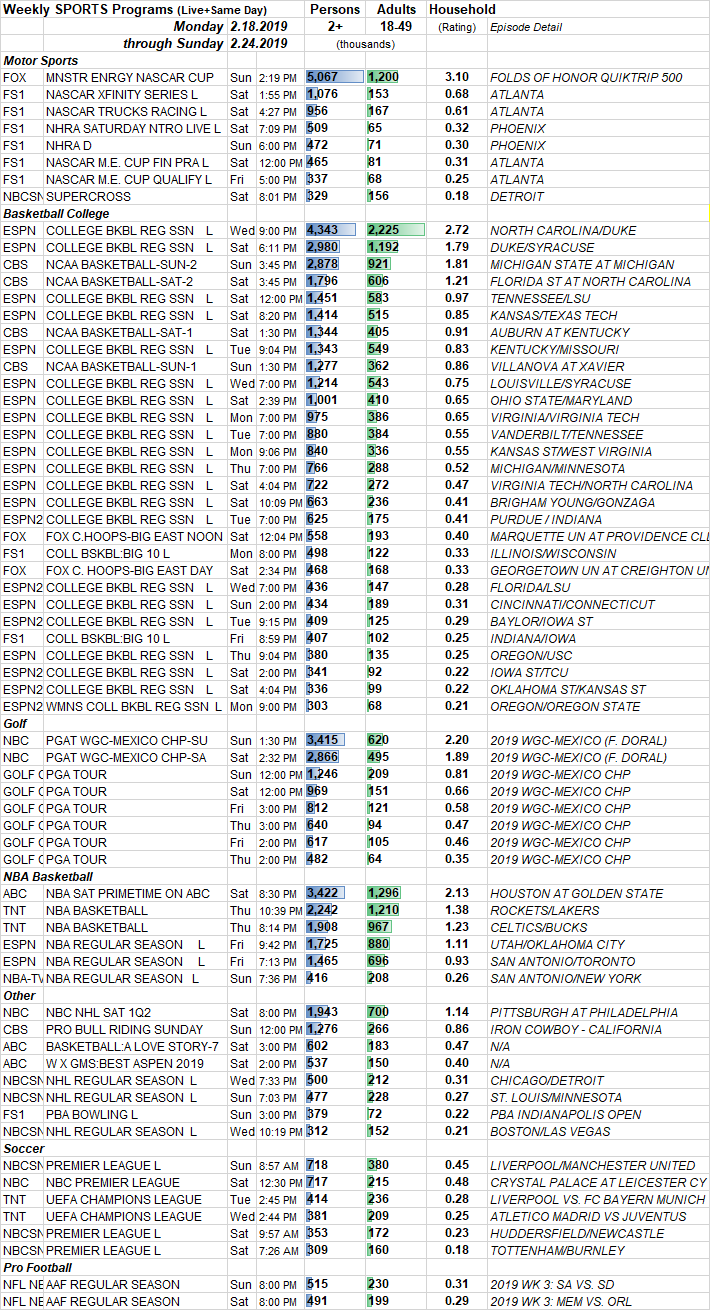Viewport: 710px width, 1310px height.
Task: Select 'PGAT WGC-MEXICO CHP-SU' program cell
Action: tap(126, 740)
